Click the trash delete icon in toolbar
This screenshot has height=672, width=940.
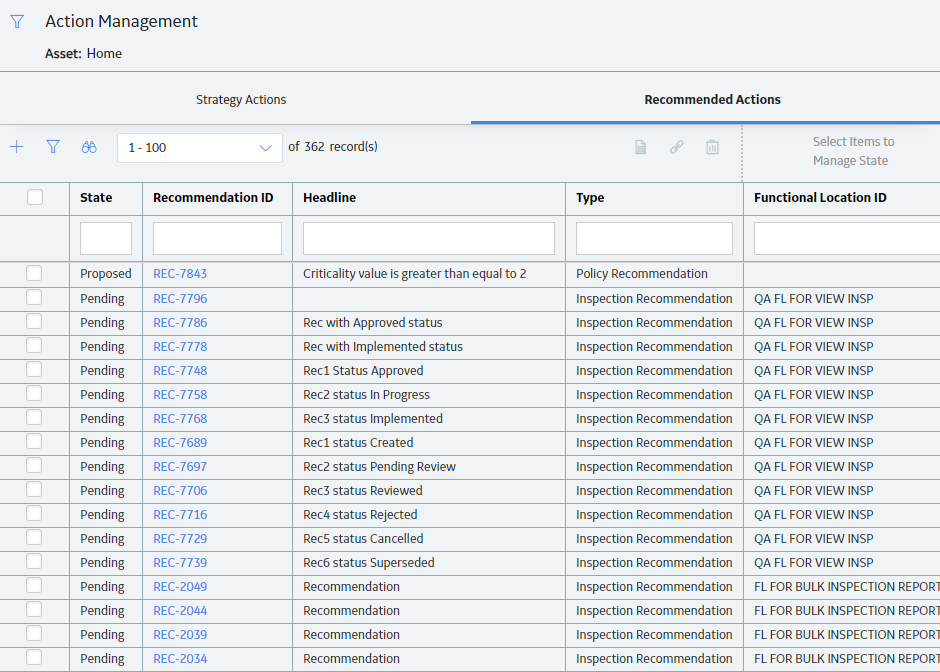pyautogui.click(x=712, y=147)
